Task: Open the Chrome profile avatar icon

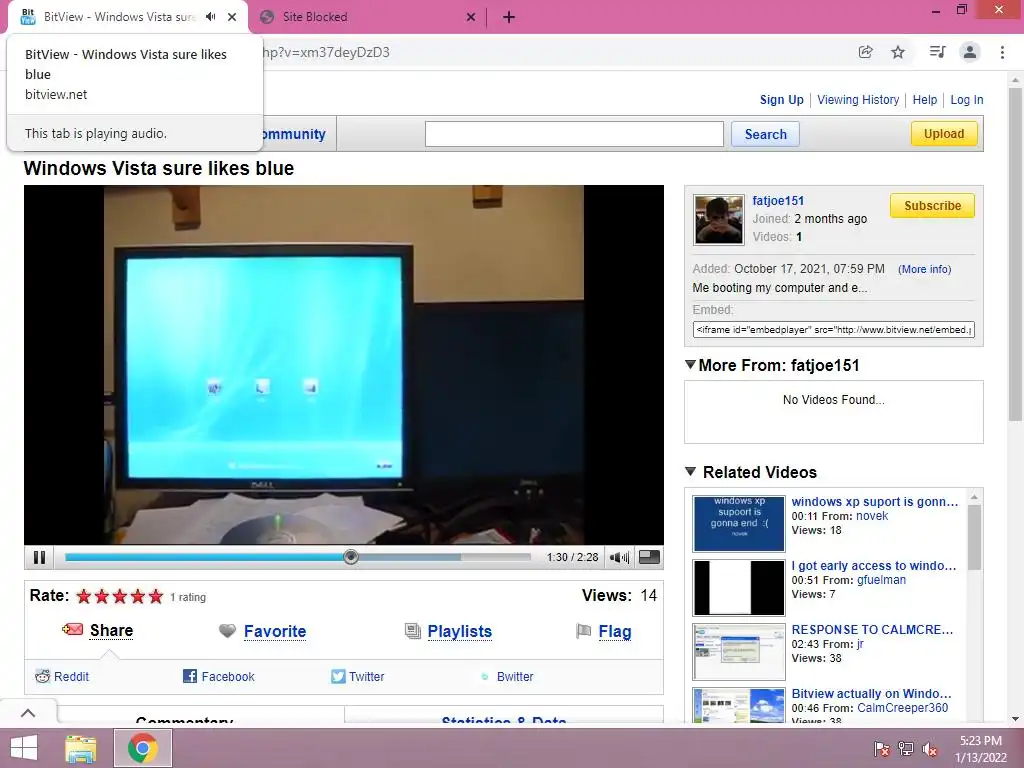Action: point(970,52)
